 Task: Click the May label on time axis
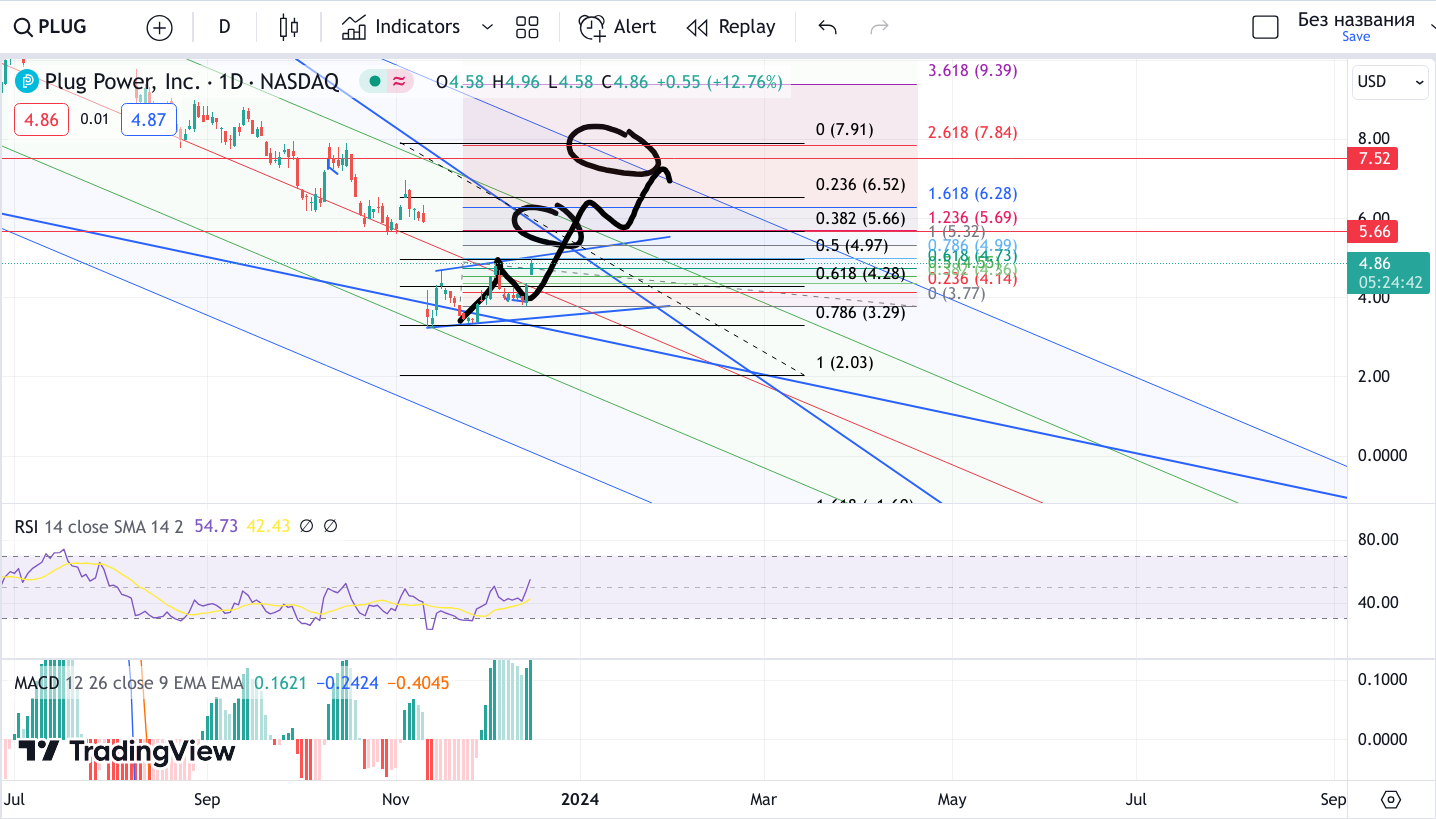click(x=952, y=799)
